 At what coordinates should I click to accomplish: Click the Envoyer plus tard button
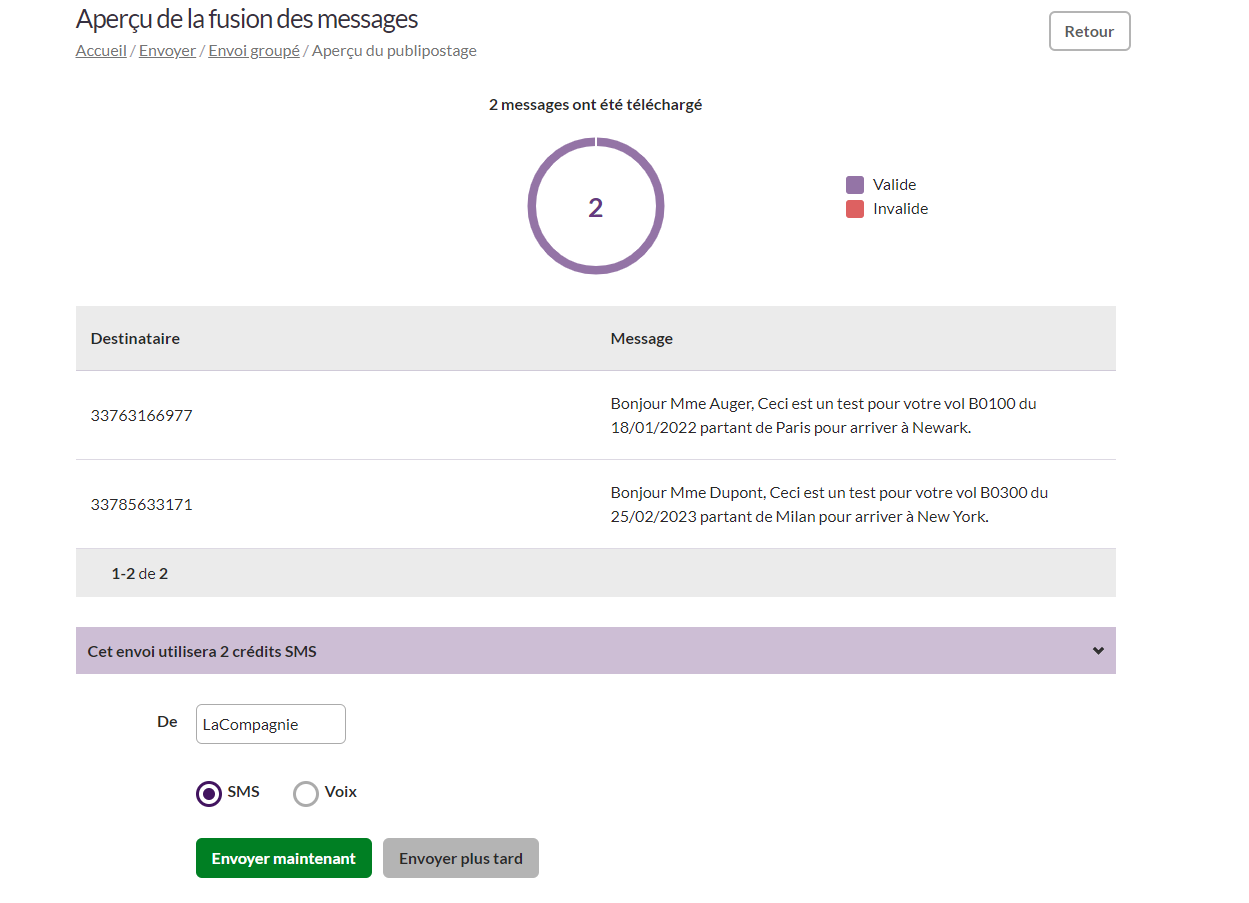click(x=460, y=858)
